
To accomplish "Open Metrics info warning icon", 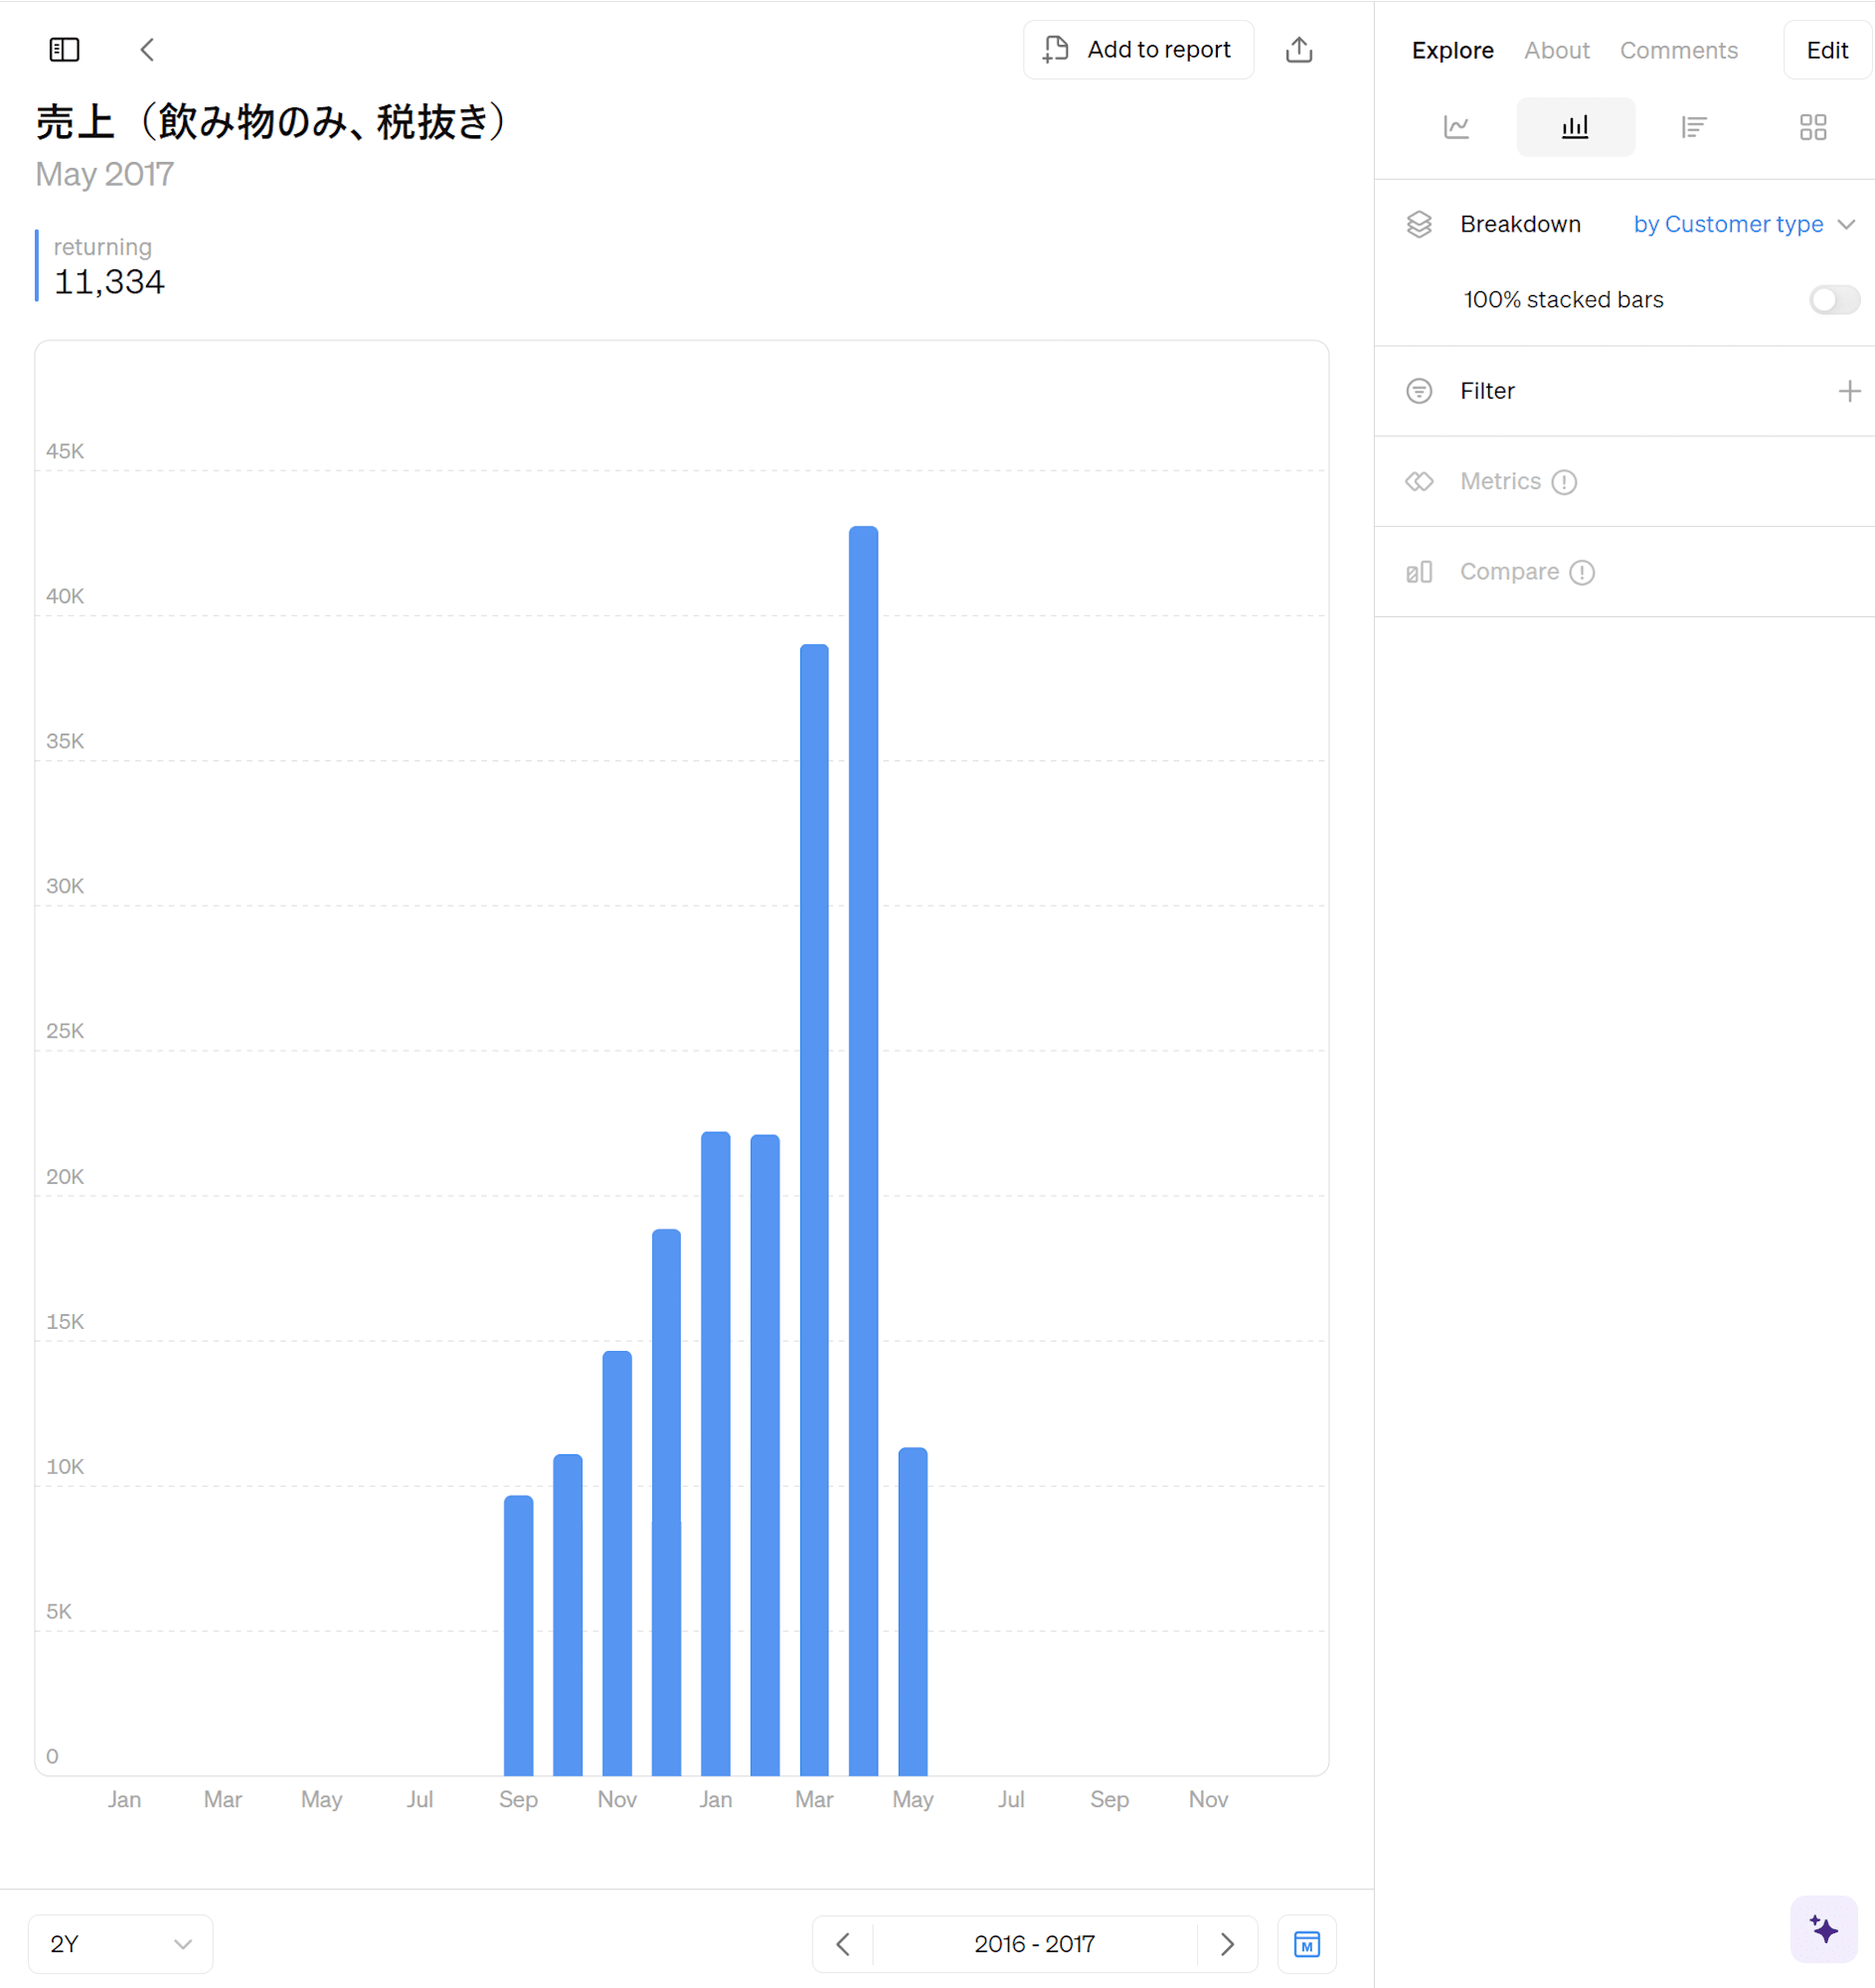I will [1564, 482].
